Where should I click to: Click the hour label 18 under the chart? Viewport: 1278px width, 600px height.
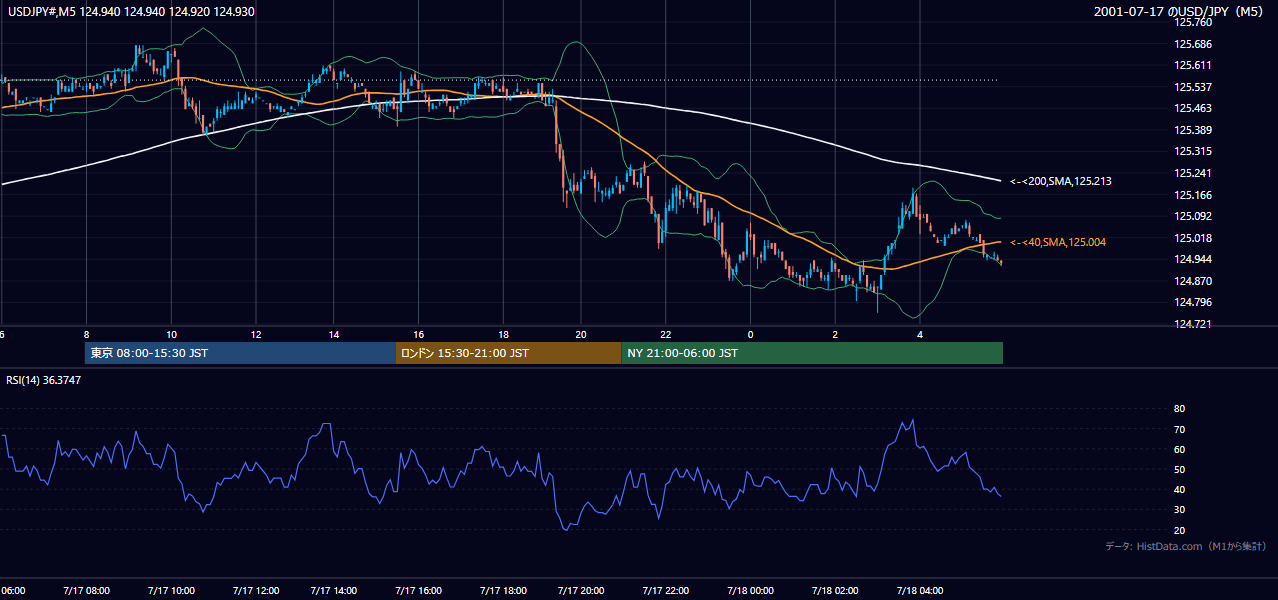click(x=503, y=335)
